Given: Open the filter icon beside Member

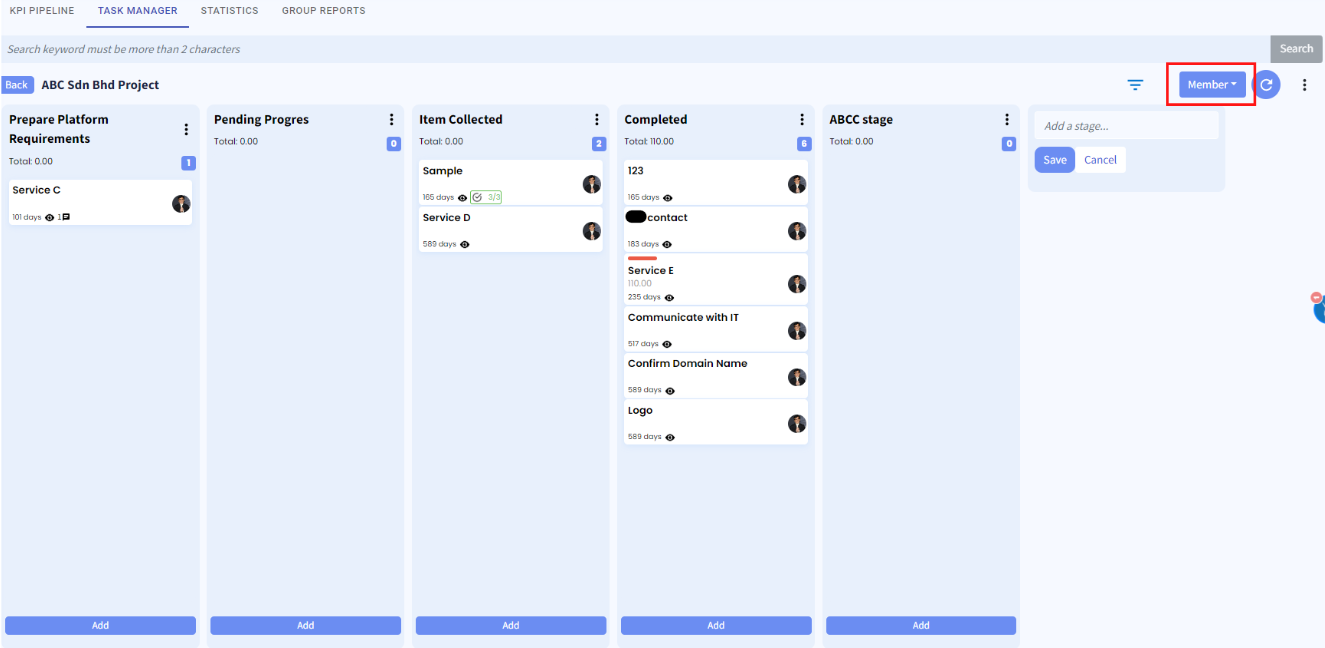Looking at the screenshot, I should point(1135,85).
